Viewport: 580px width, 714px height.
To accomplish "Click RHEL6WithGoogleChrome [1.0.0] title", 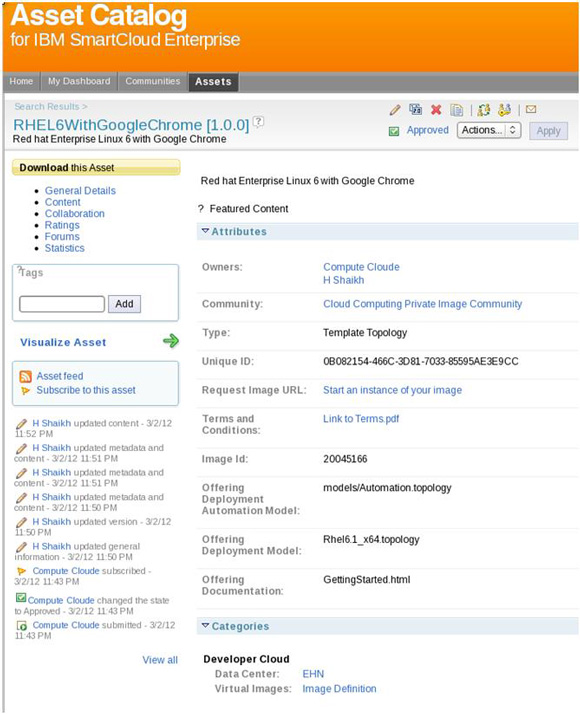I will pos(131,125).
